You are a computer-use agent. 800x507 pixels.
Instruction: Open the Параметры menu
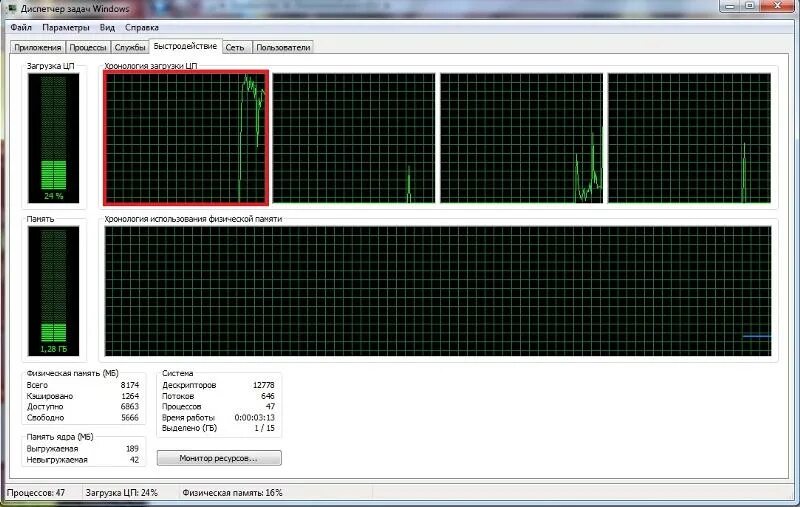[65, 28]
